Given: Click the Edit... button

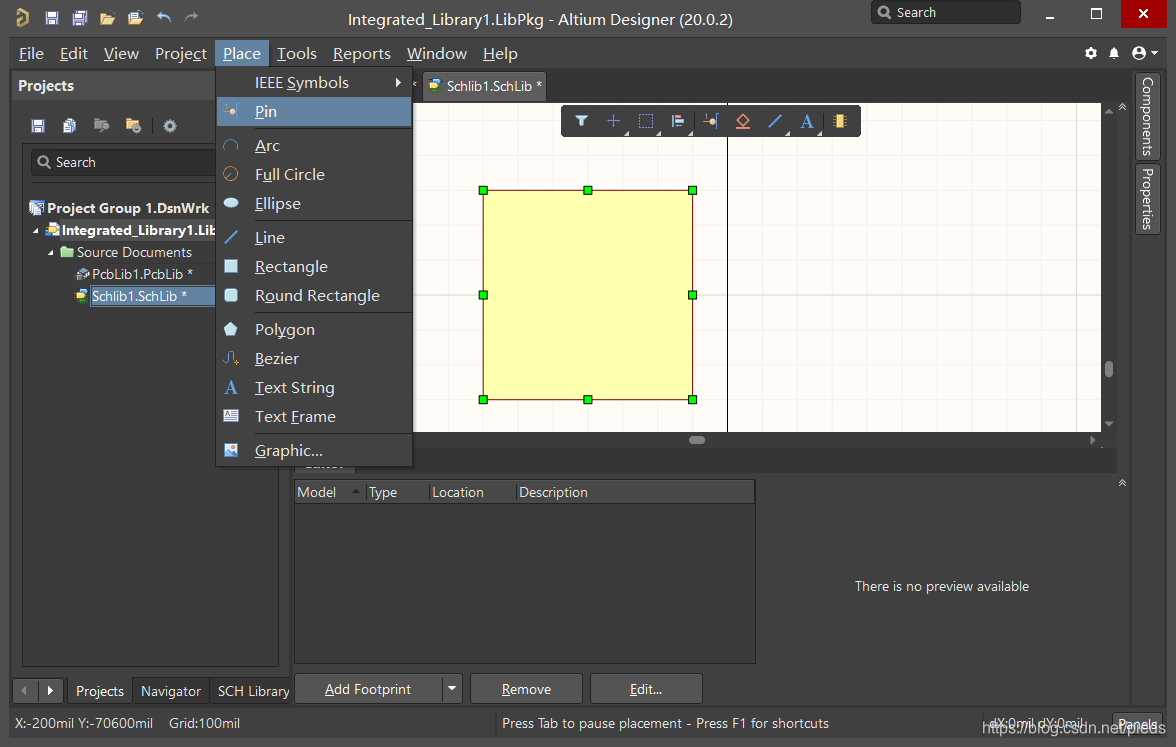Looking at the screenshot, I should point(646,689).
